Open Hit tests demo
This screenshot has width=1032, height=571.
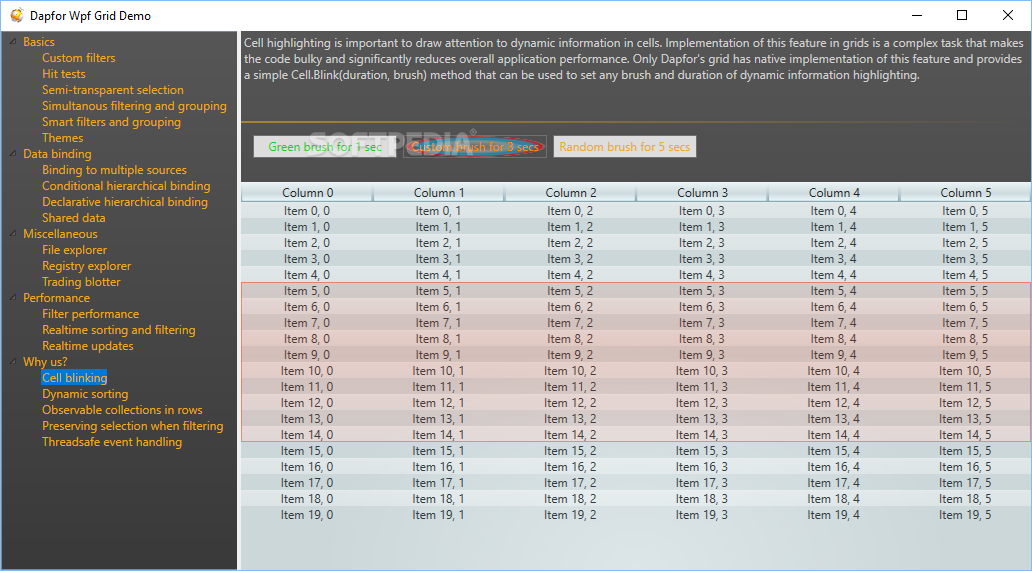63,74
